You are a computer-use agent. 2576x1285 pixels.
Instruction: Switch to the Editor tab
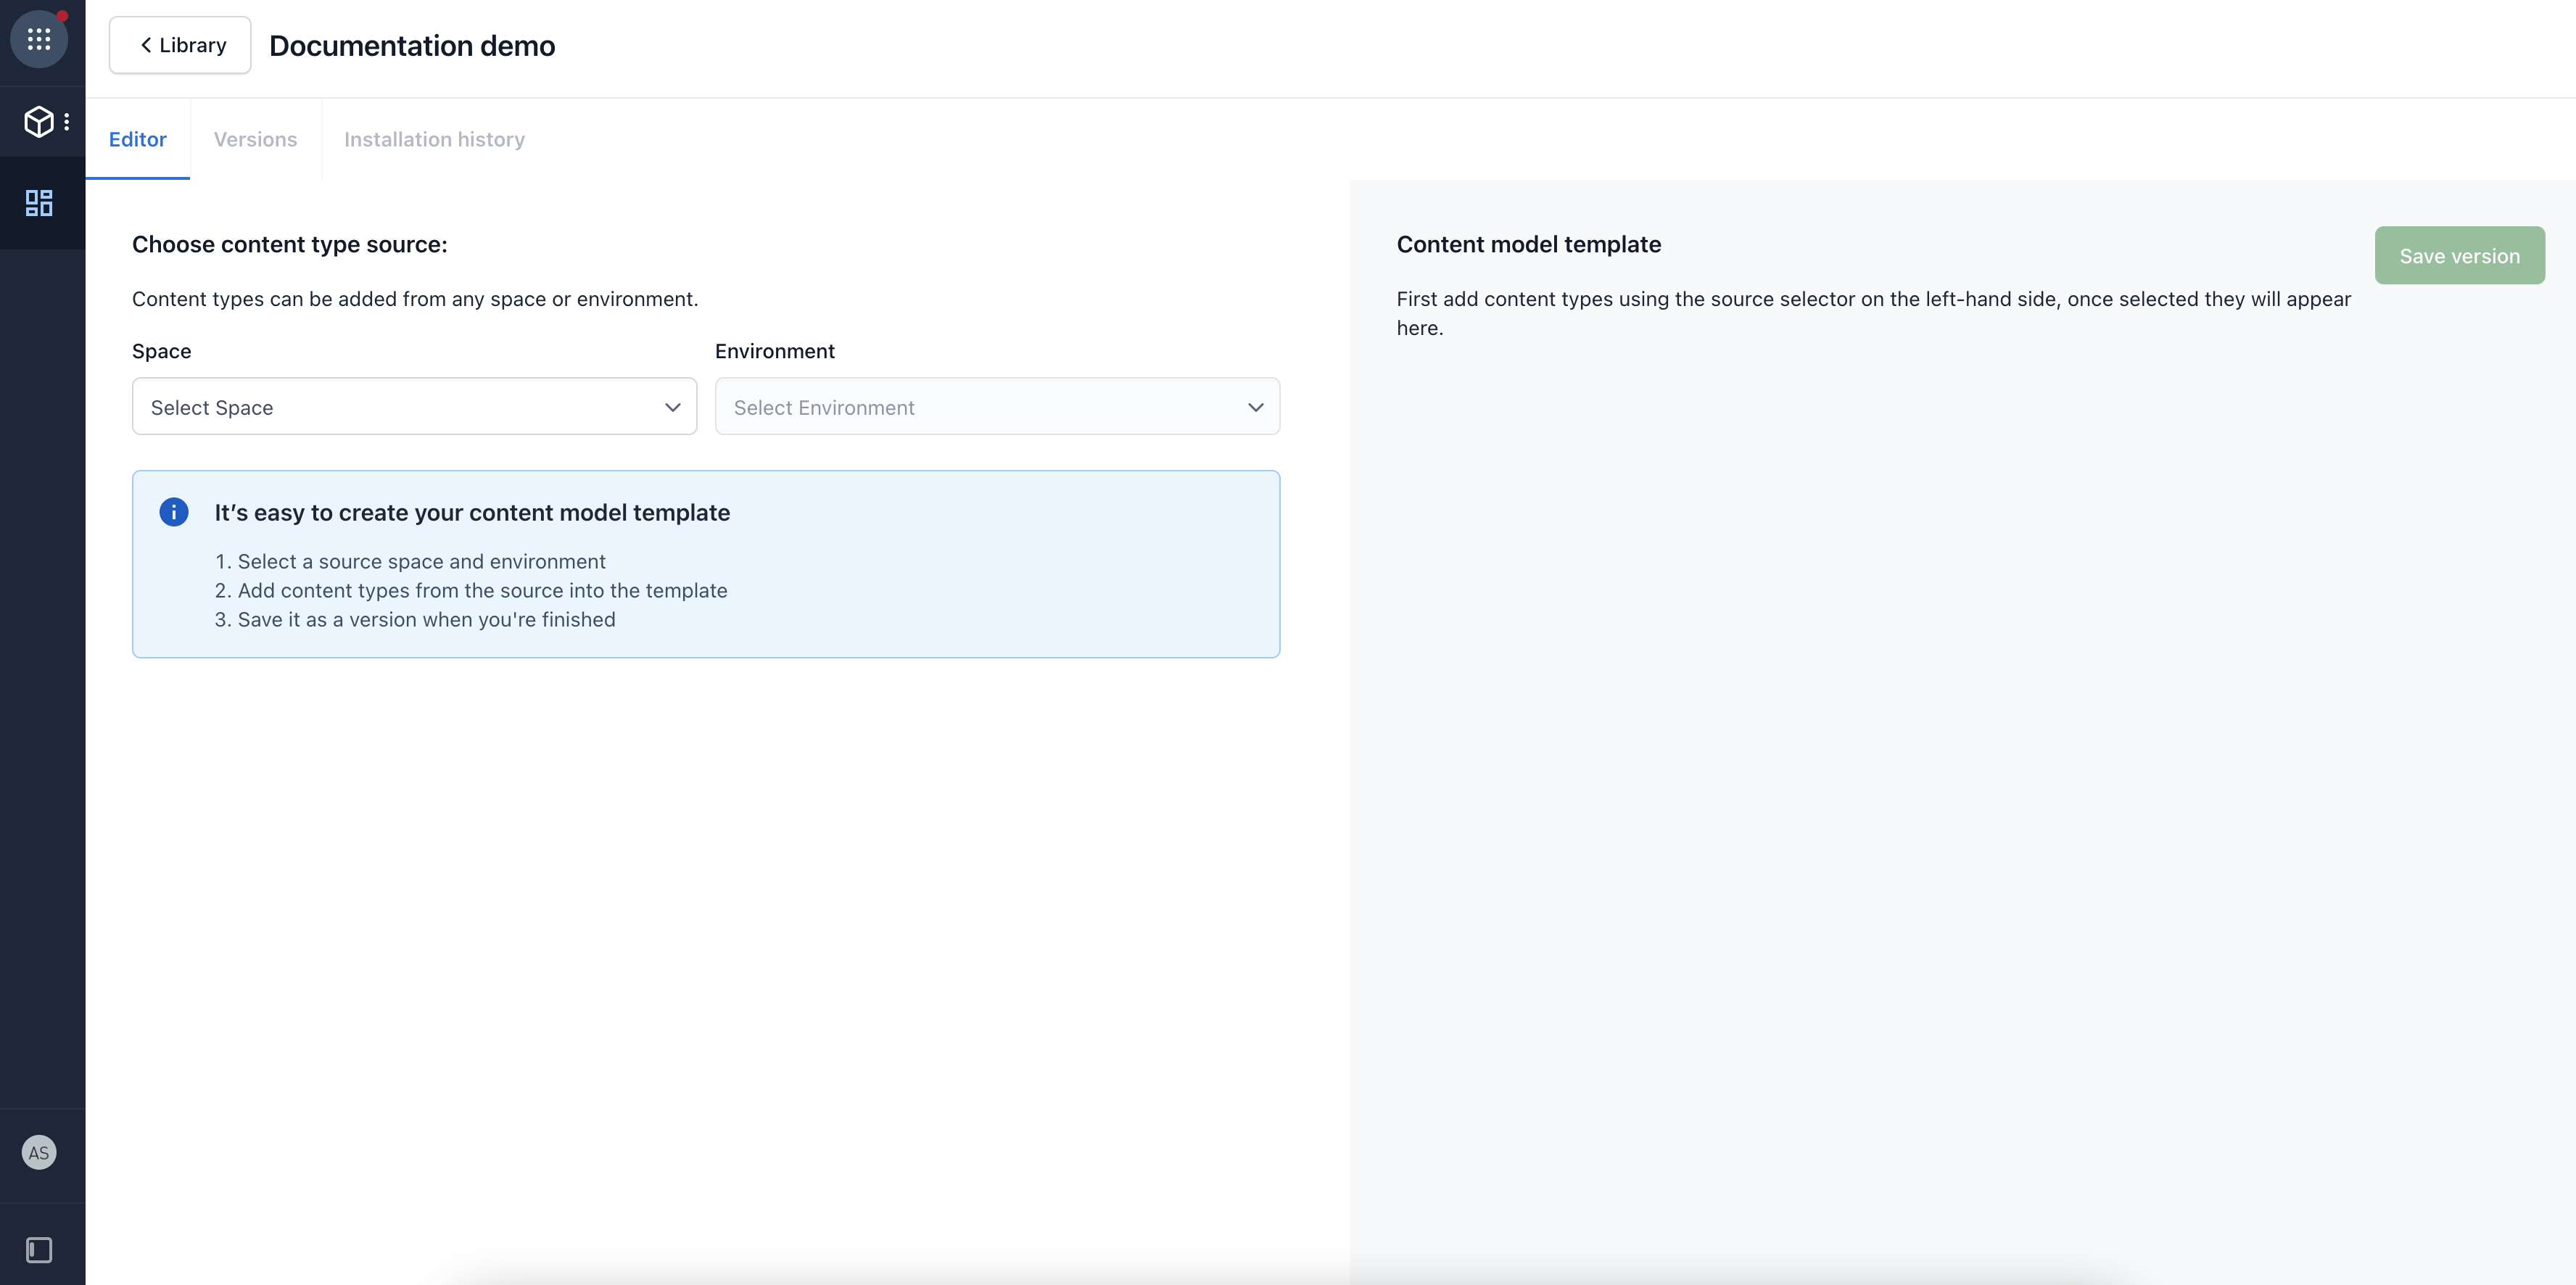pos(138,139)
